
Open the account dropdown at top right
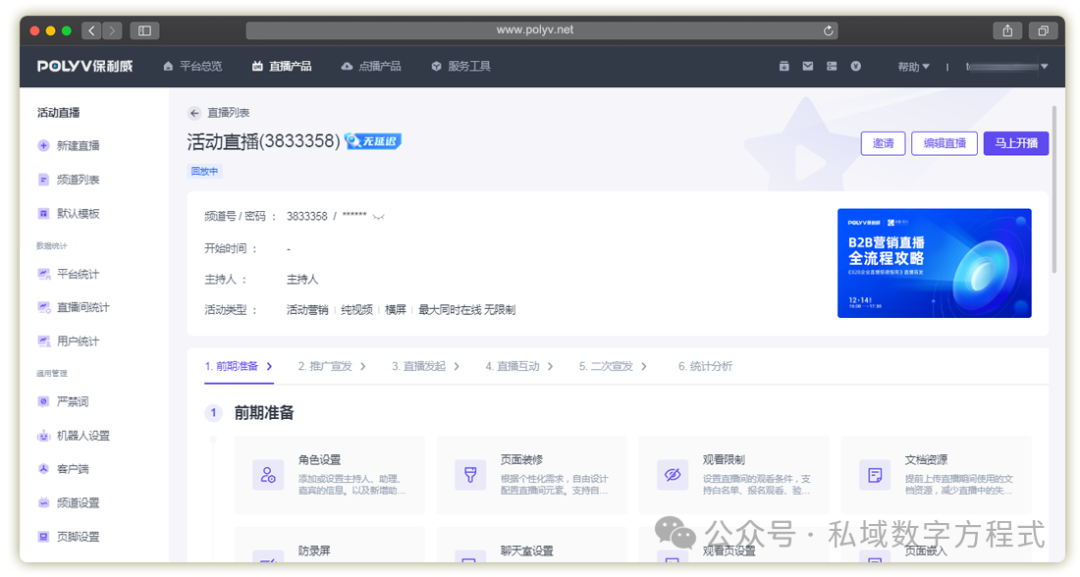[1010, 66]
